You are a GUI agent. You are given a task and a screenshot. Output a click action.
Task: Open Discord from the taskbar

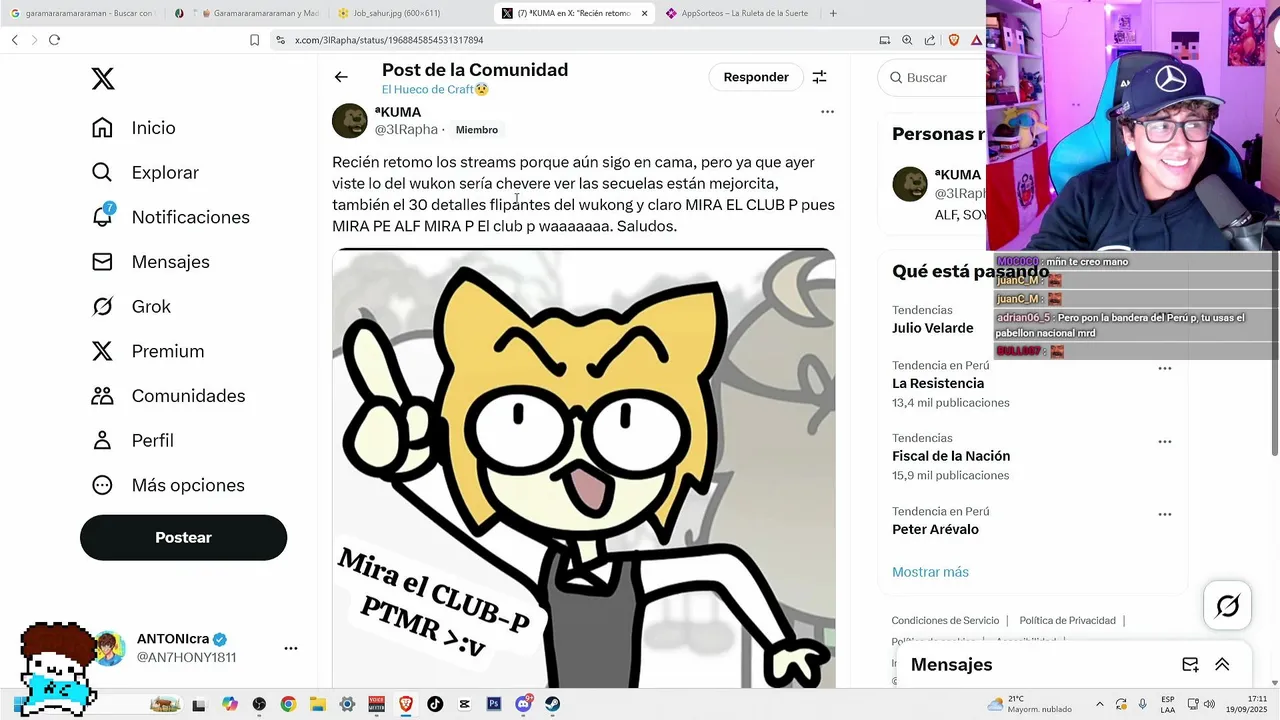point(523,705)
